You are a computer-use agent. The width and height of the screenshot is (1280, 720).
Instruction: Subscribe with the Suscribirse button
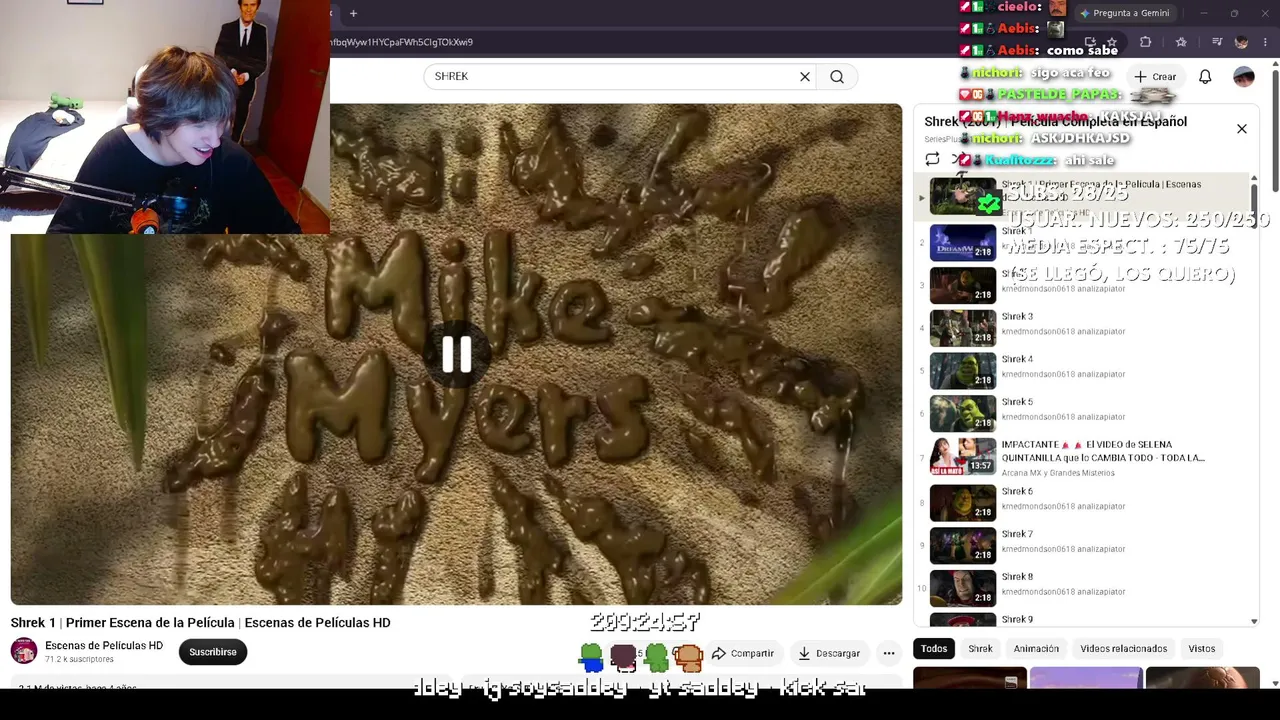(213, 652)
